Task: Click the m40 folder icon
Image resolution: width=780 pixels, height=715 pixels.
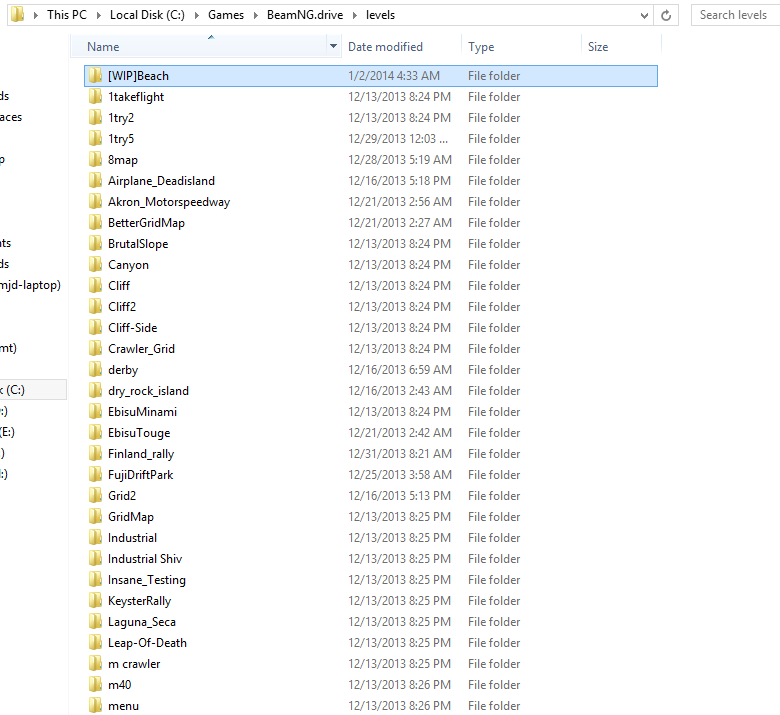Action: click(x=96, y=685)
